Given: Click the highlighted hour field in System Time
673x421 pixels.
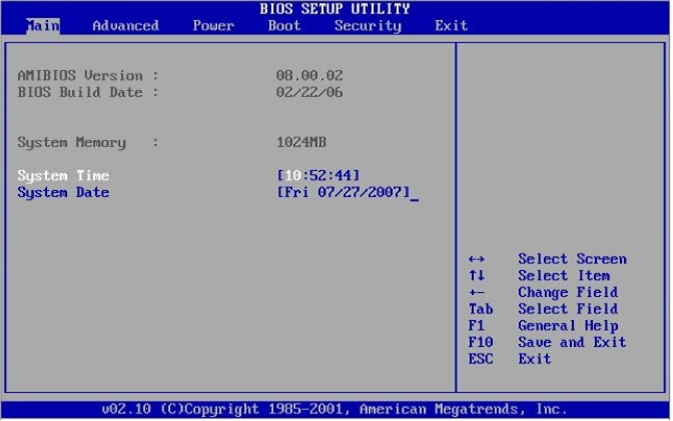Looking at the screenshot, I should 292,175.
